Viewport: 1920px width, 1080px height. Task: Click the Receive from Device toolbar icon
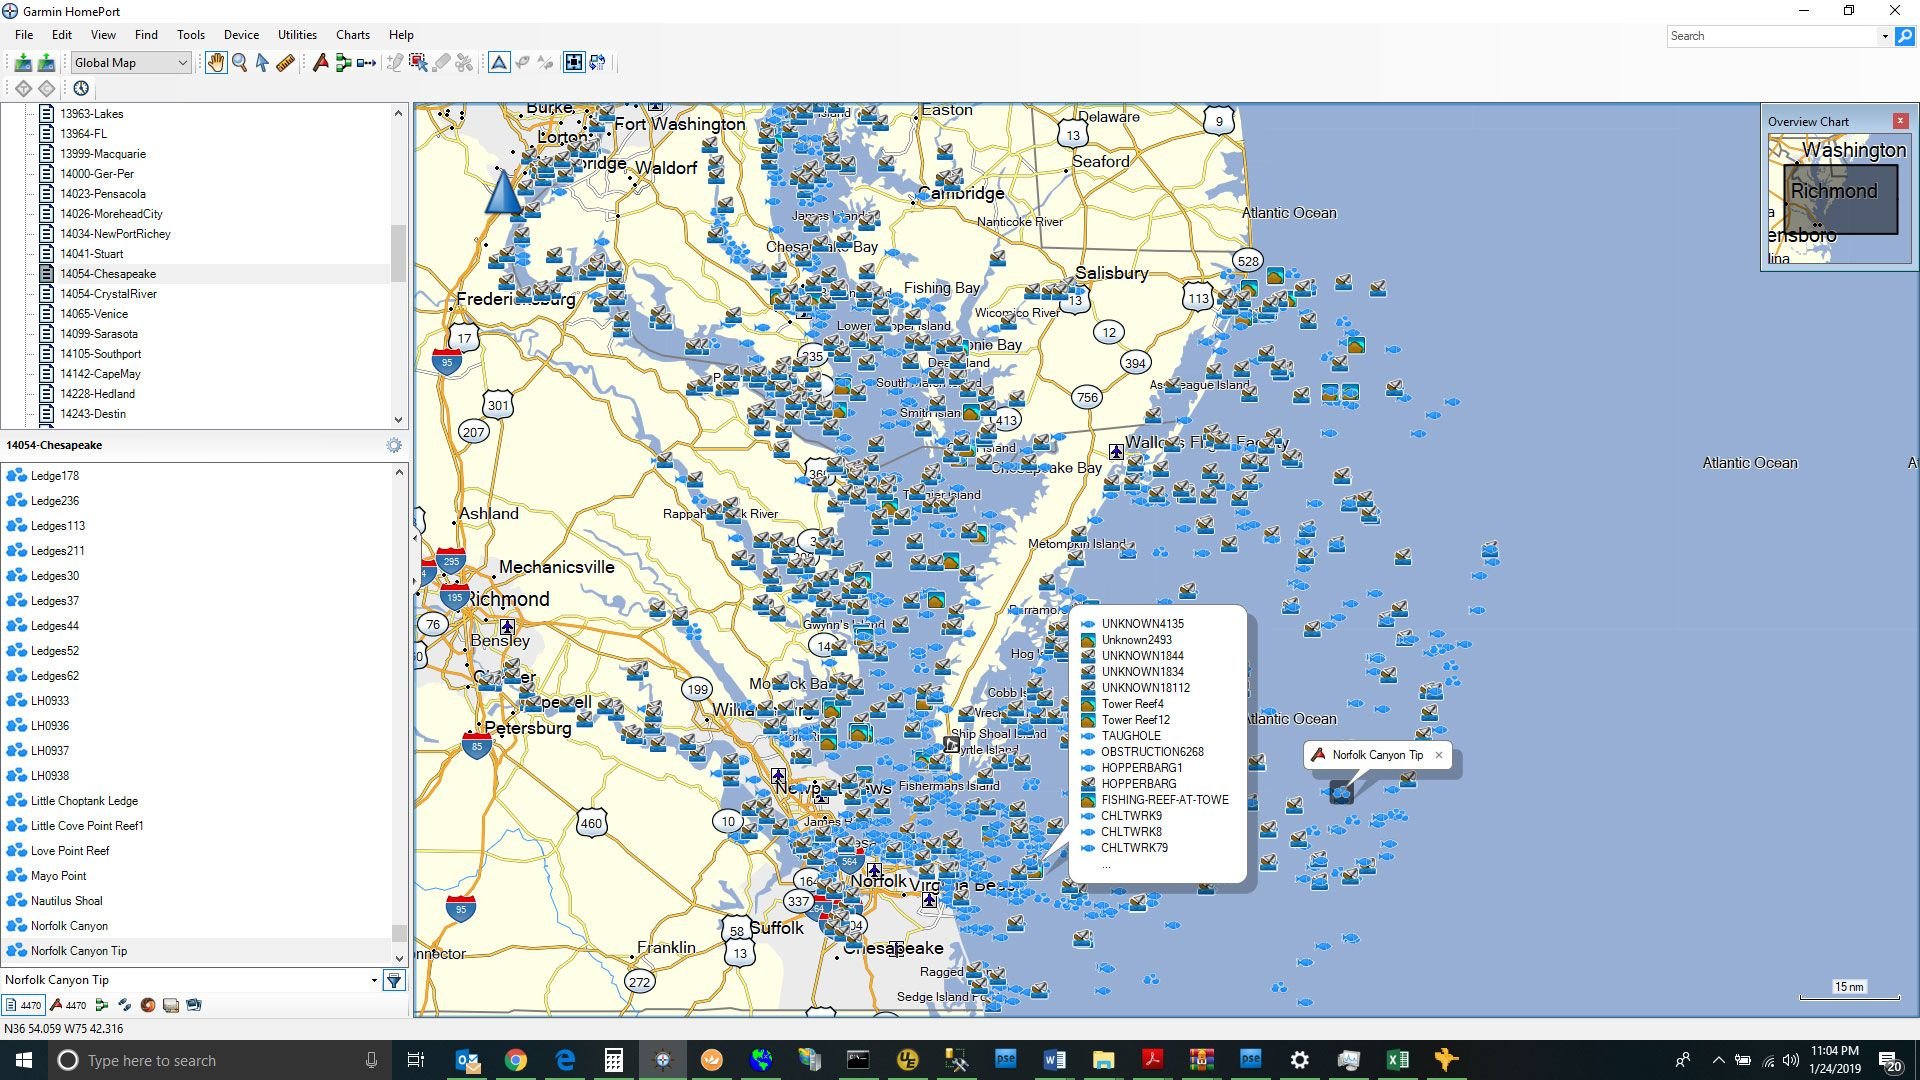click(23, 63)
